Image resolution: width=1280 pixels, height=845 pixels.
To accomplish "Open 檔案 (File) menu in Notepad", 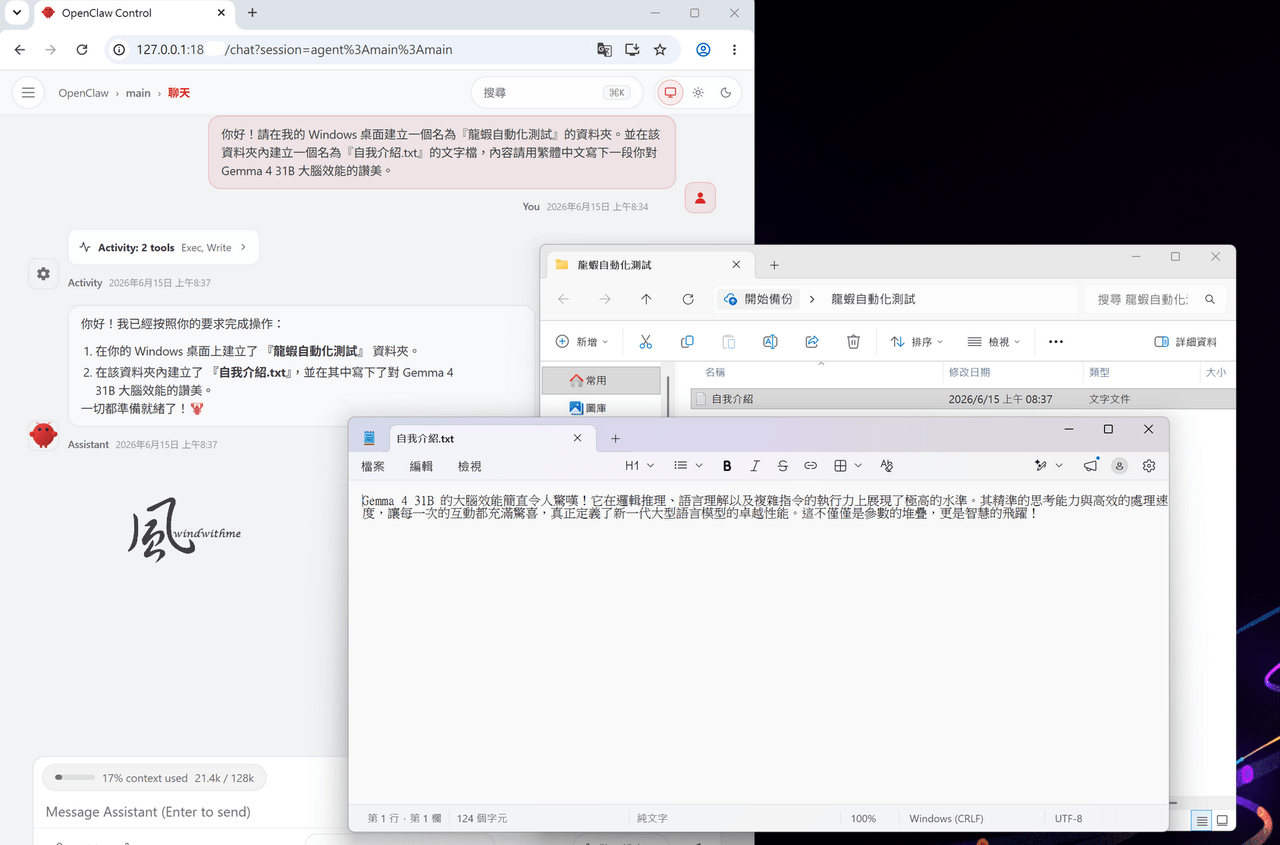I will (x=373, y=466).
